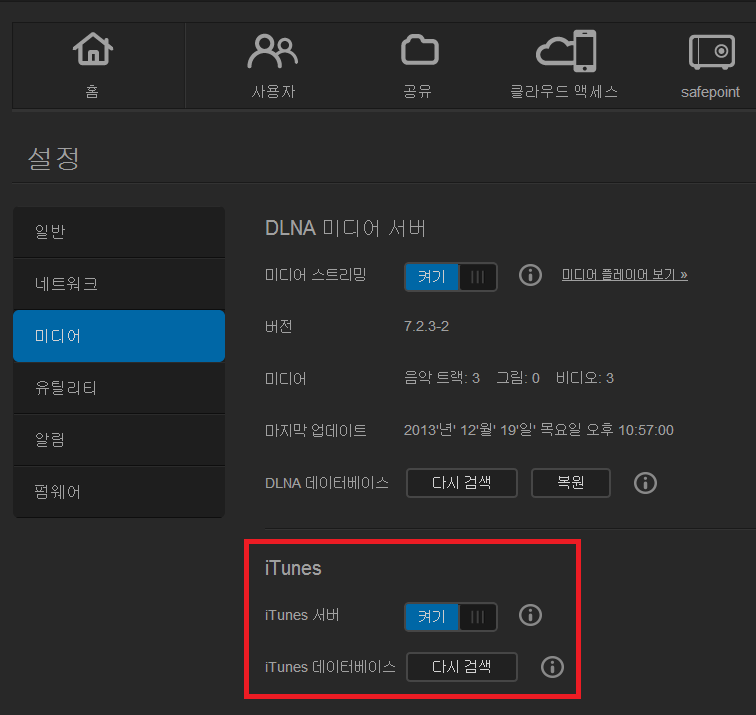Screen dimensions: 756x715
Task: Open the 공유 shares folder icon
Action: coord(418,50)
